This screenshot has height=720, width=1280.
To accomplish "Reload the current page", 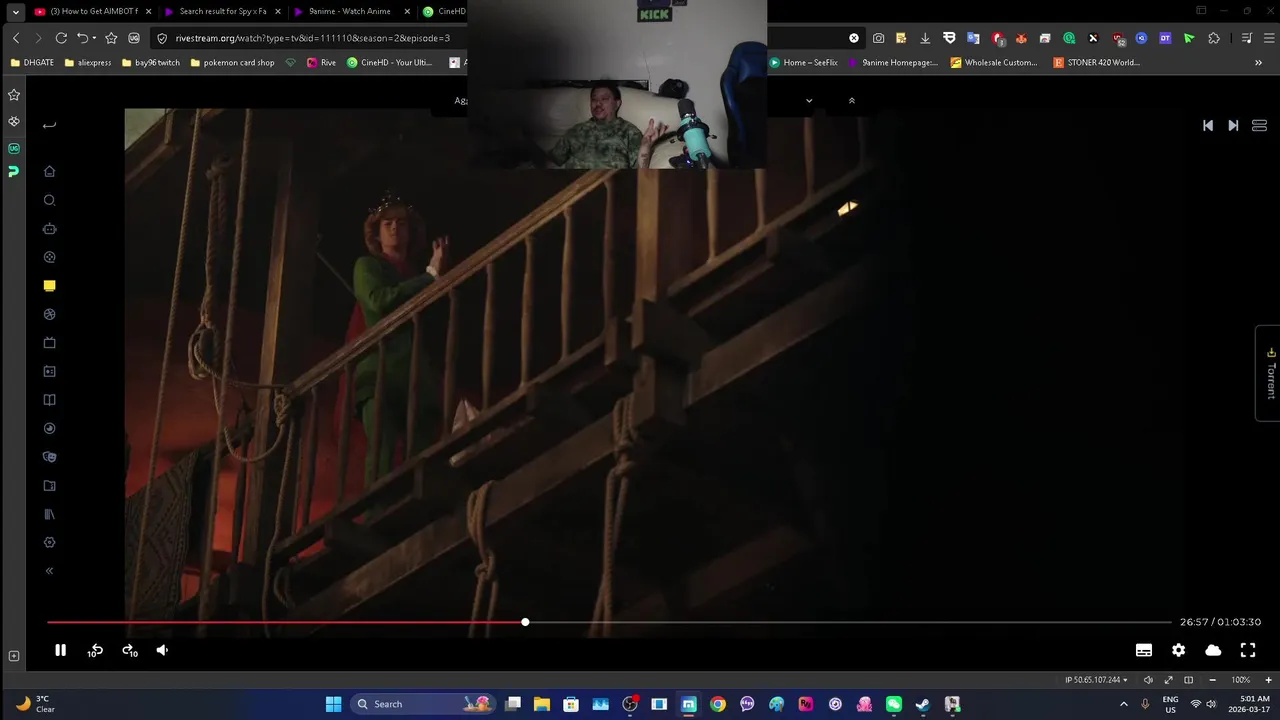I will (x=61, y=38).
